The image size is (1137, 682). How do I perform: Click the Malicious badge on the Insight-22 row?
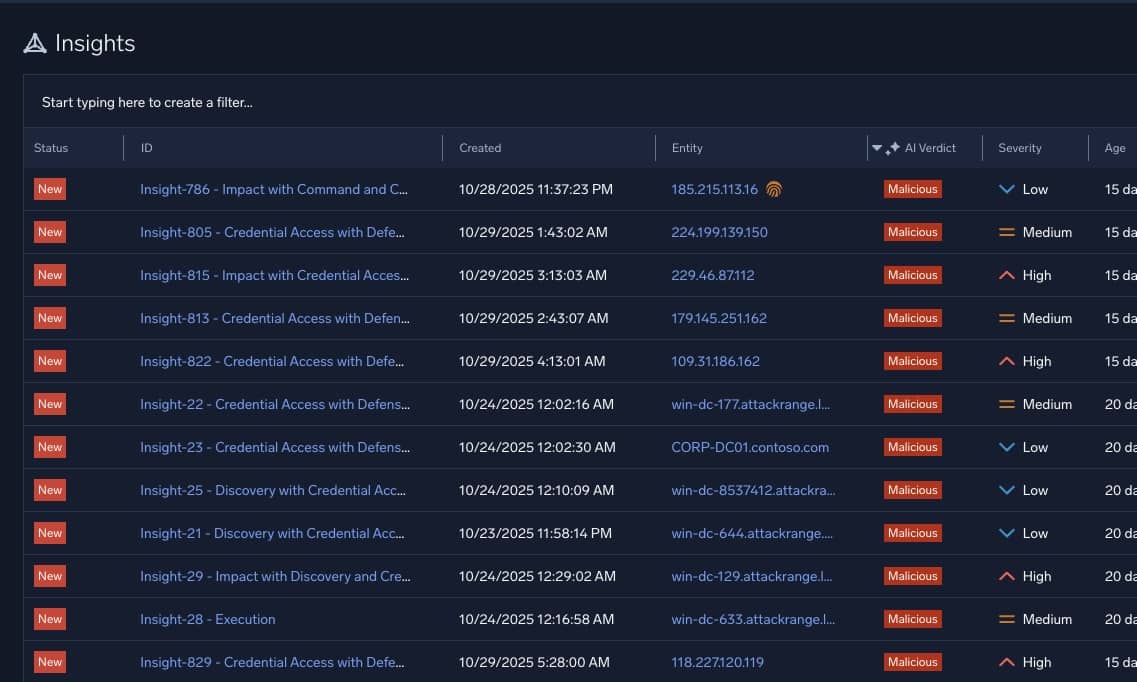point(912,404)
